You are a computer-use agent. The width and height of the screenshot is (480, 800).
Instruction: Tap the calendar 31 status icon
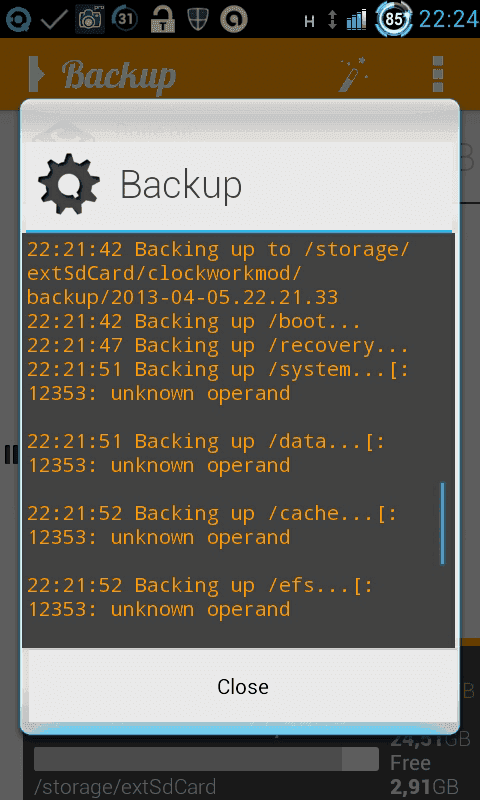125,19
